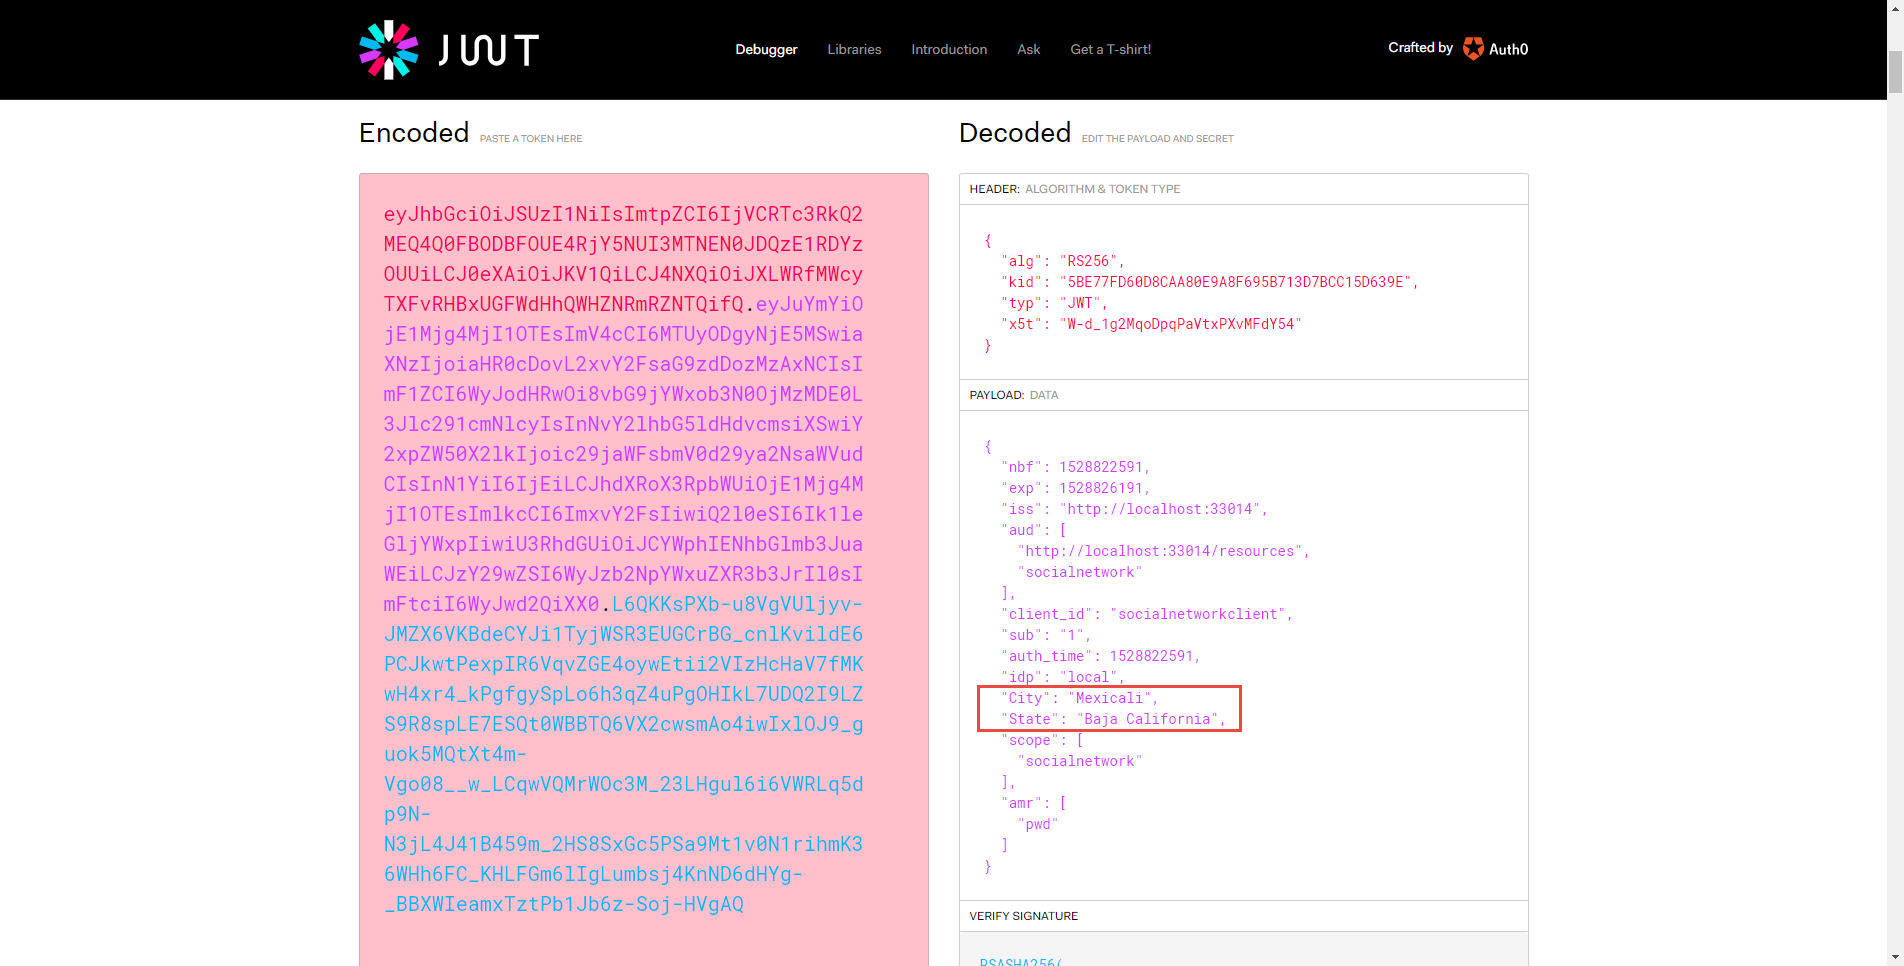Click the VERIFY SIGNATURE section header

[1023, 916]
